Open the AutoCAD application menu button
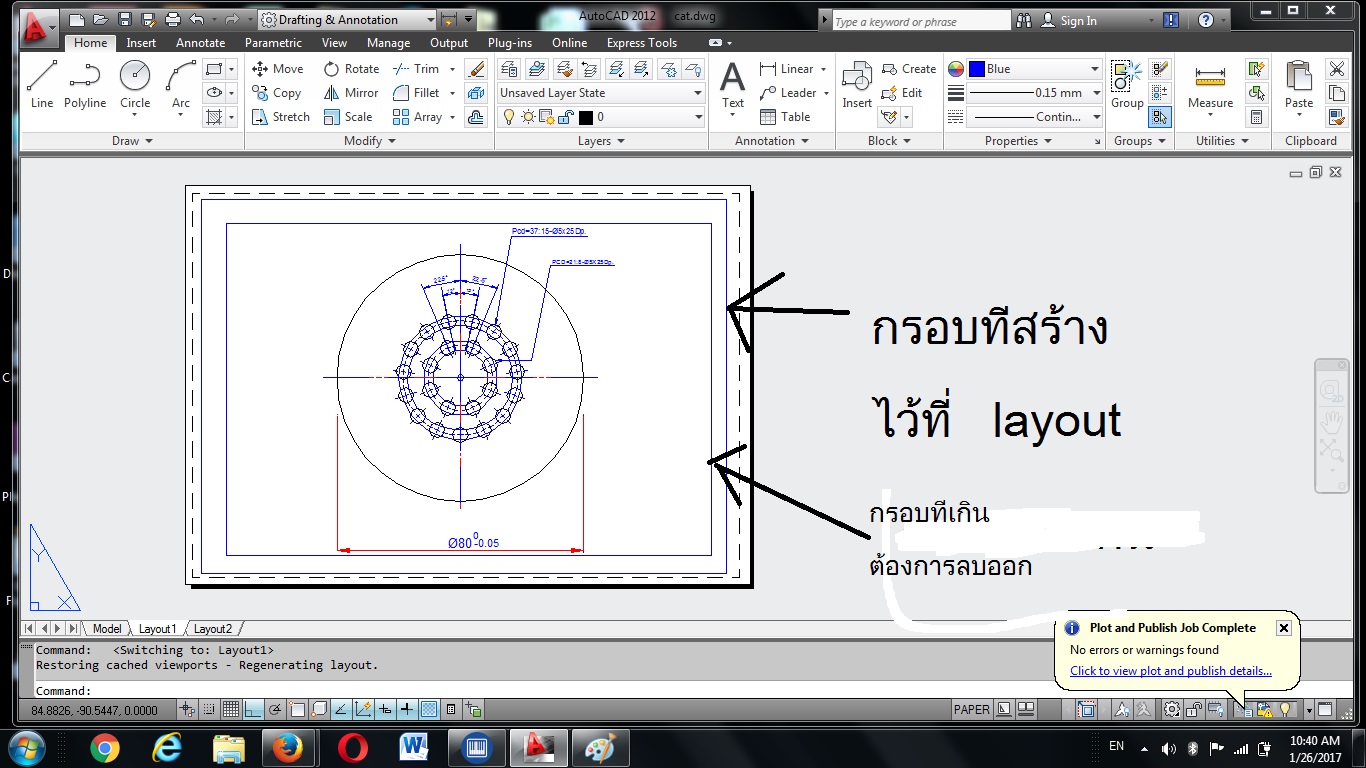This screenshot has height=768, width=1366. click(38, 26)
